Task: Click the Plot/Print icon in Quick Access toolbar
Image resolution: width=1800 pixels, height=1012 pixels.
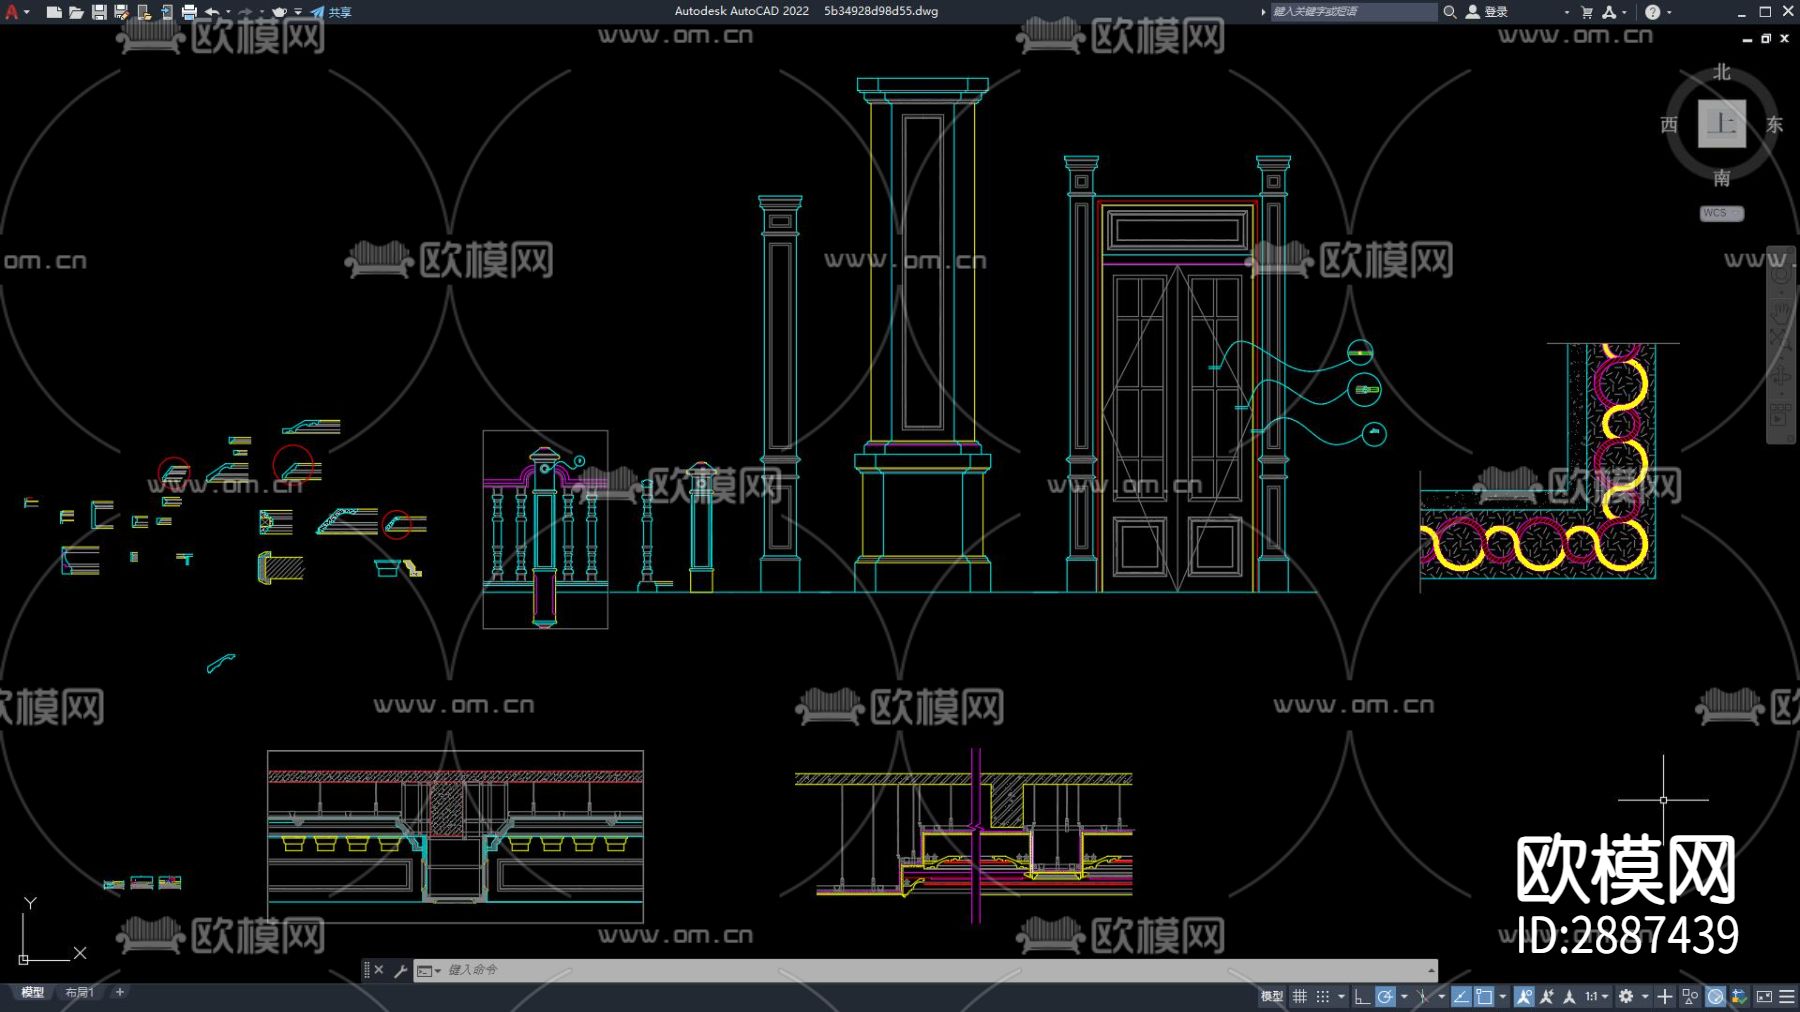Action: tap(192, 12)
